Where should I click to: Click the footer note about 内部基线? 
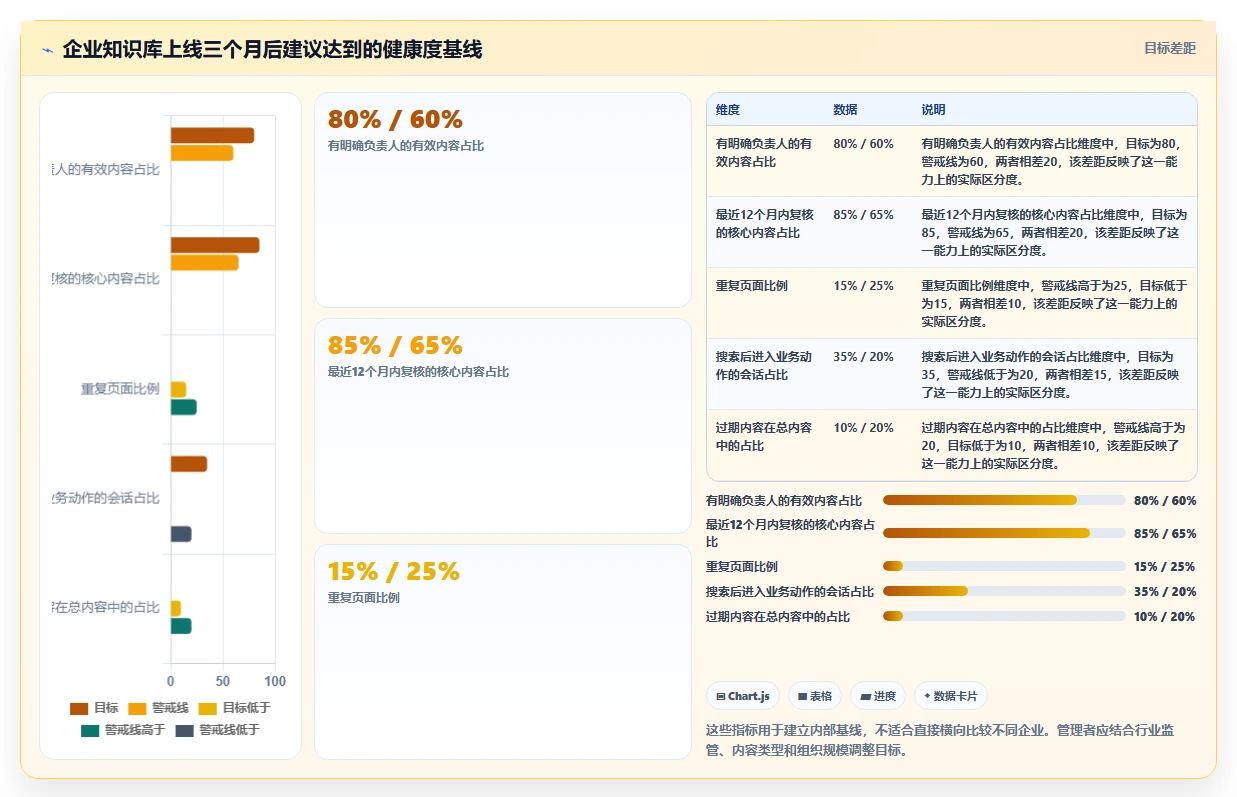tap(940, 740)
